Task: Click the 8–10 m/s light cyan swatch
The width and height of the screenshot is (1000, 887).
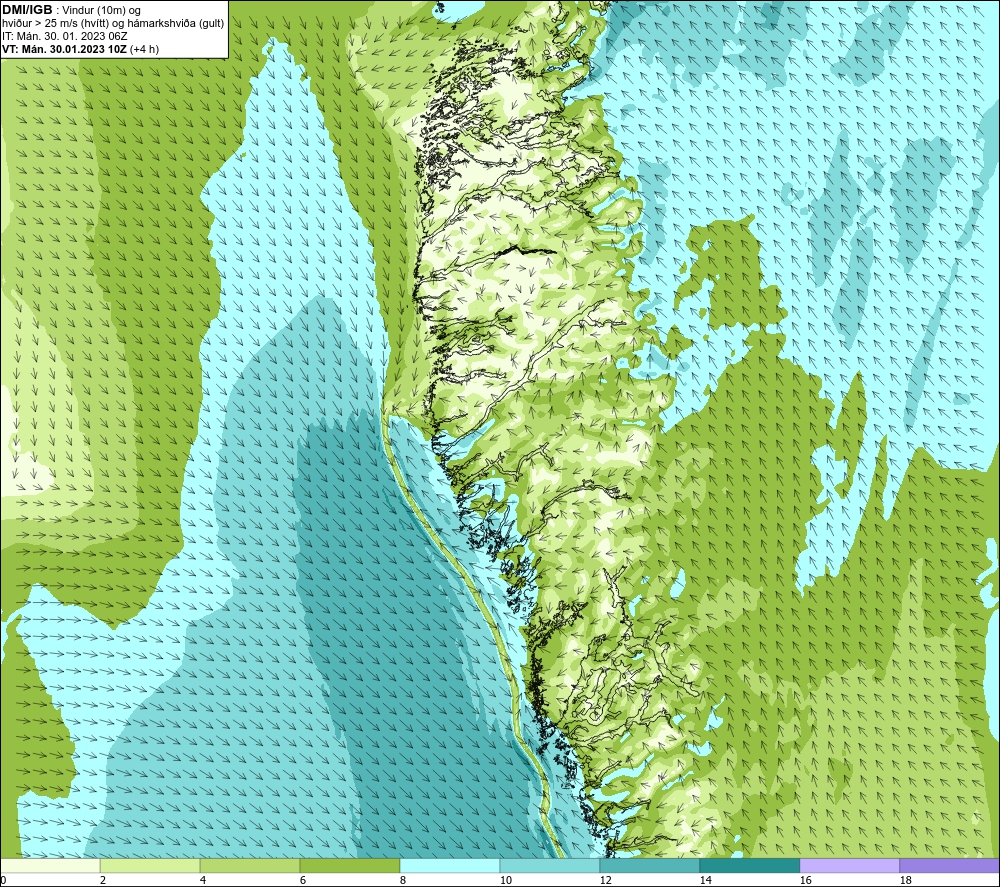Action: 450,865
